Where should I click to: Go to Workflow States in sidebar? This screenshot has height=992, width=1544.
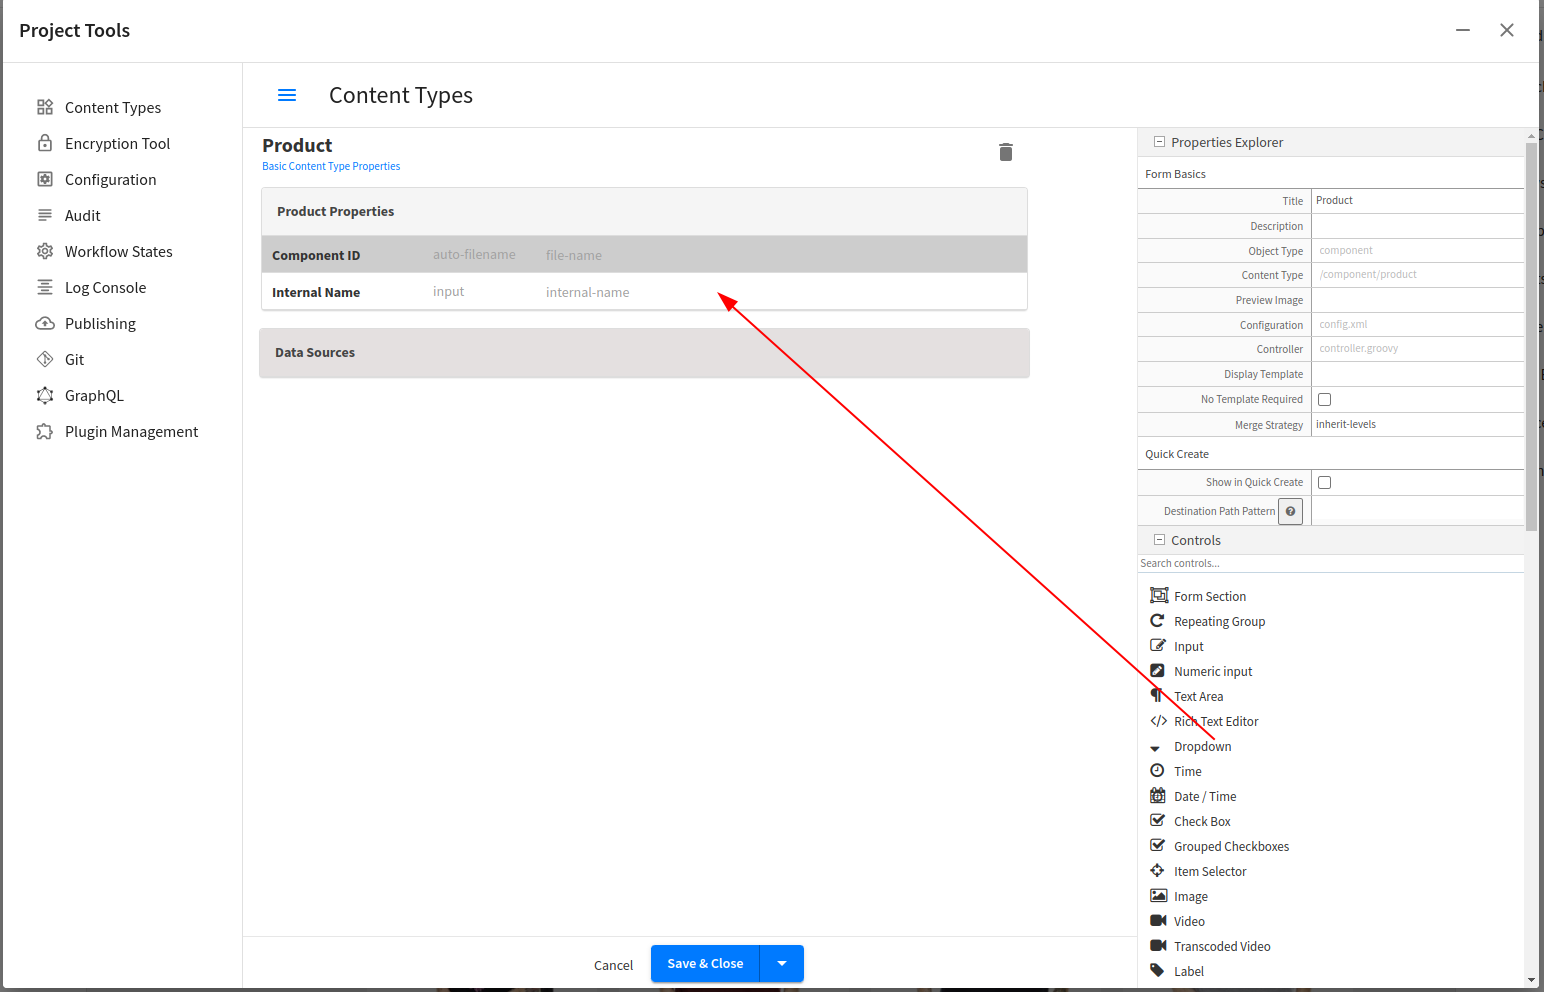(x=118, y=252)
